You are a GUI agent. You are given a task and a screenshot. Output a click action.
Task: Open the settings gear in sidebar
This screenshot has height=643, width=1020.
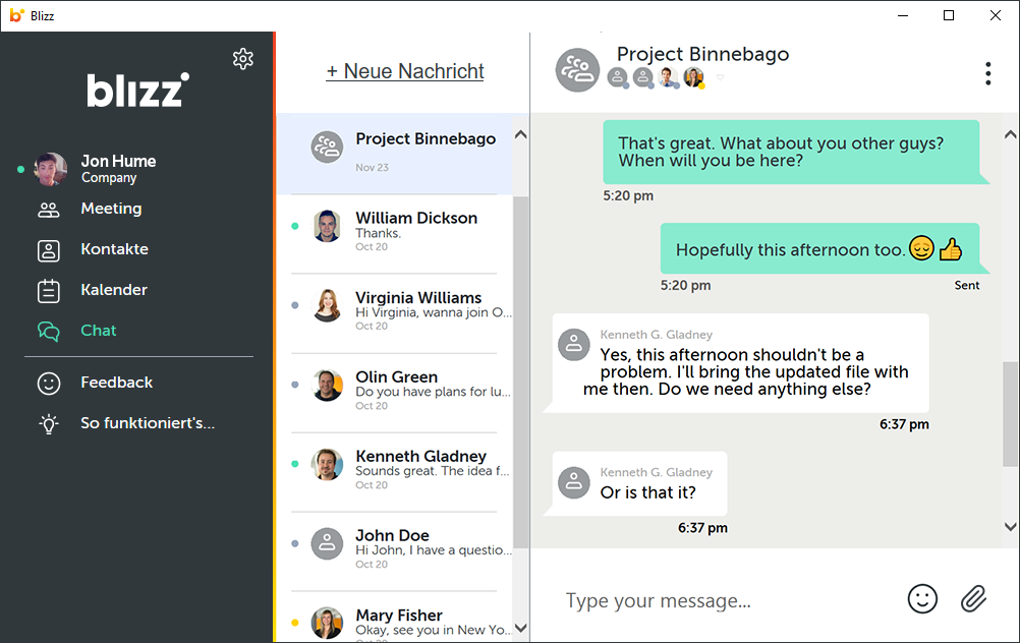click(x=243, y=59)
